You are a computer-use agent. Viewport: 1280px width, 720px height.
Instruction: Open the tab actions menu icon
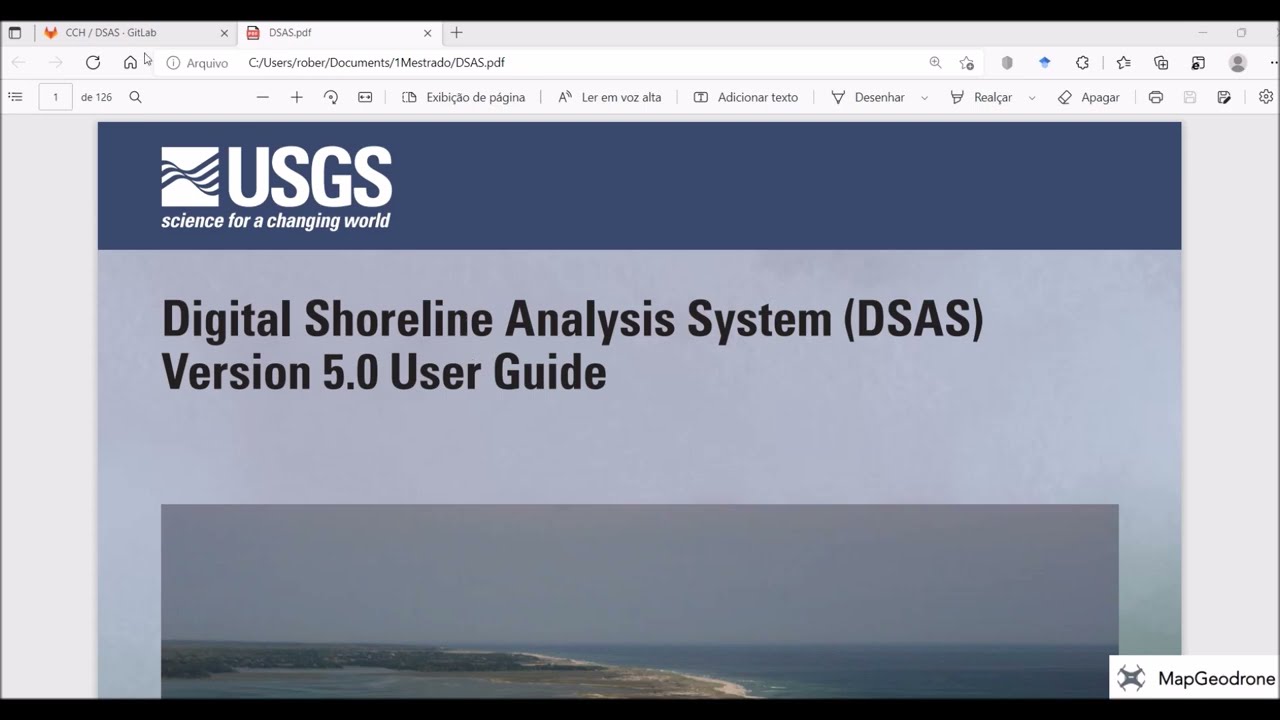(15, 33)
